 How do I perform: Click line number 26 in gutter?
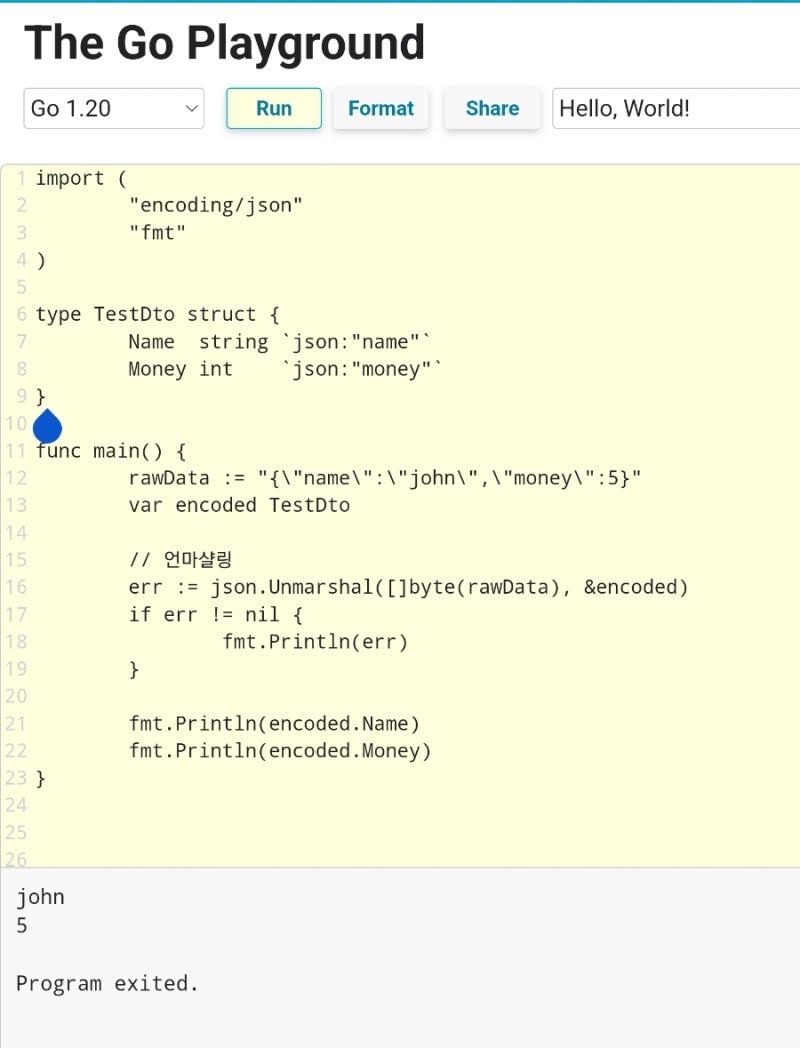pos(16,860)
